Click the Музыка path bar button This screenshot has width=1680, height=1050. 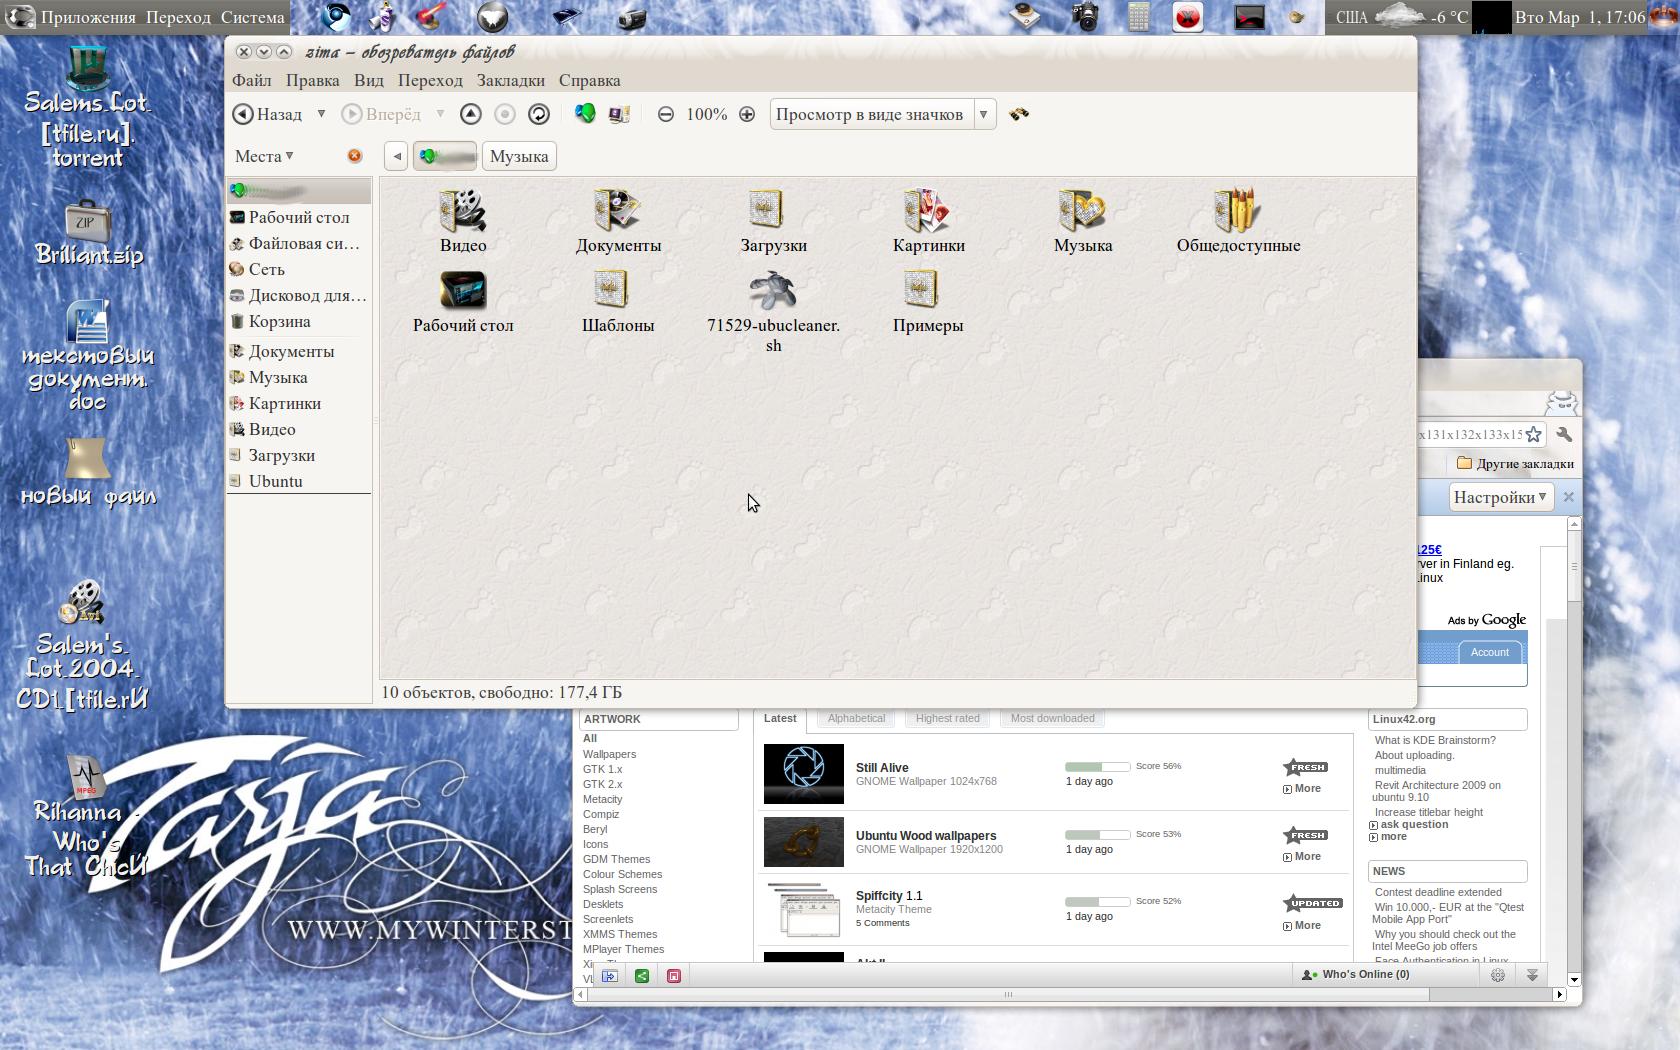tap(519, 156)
